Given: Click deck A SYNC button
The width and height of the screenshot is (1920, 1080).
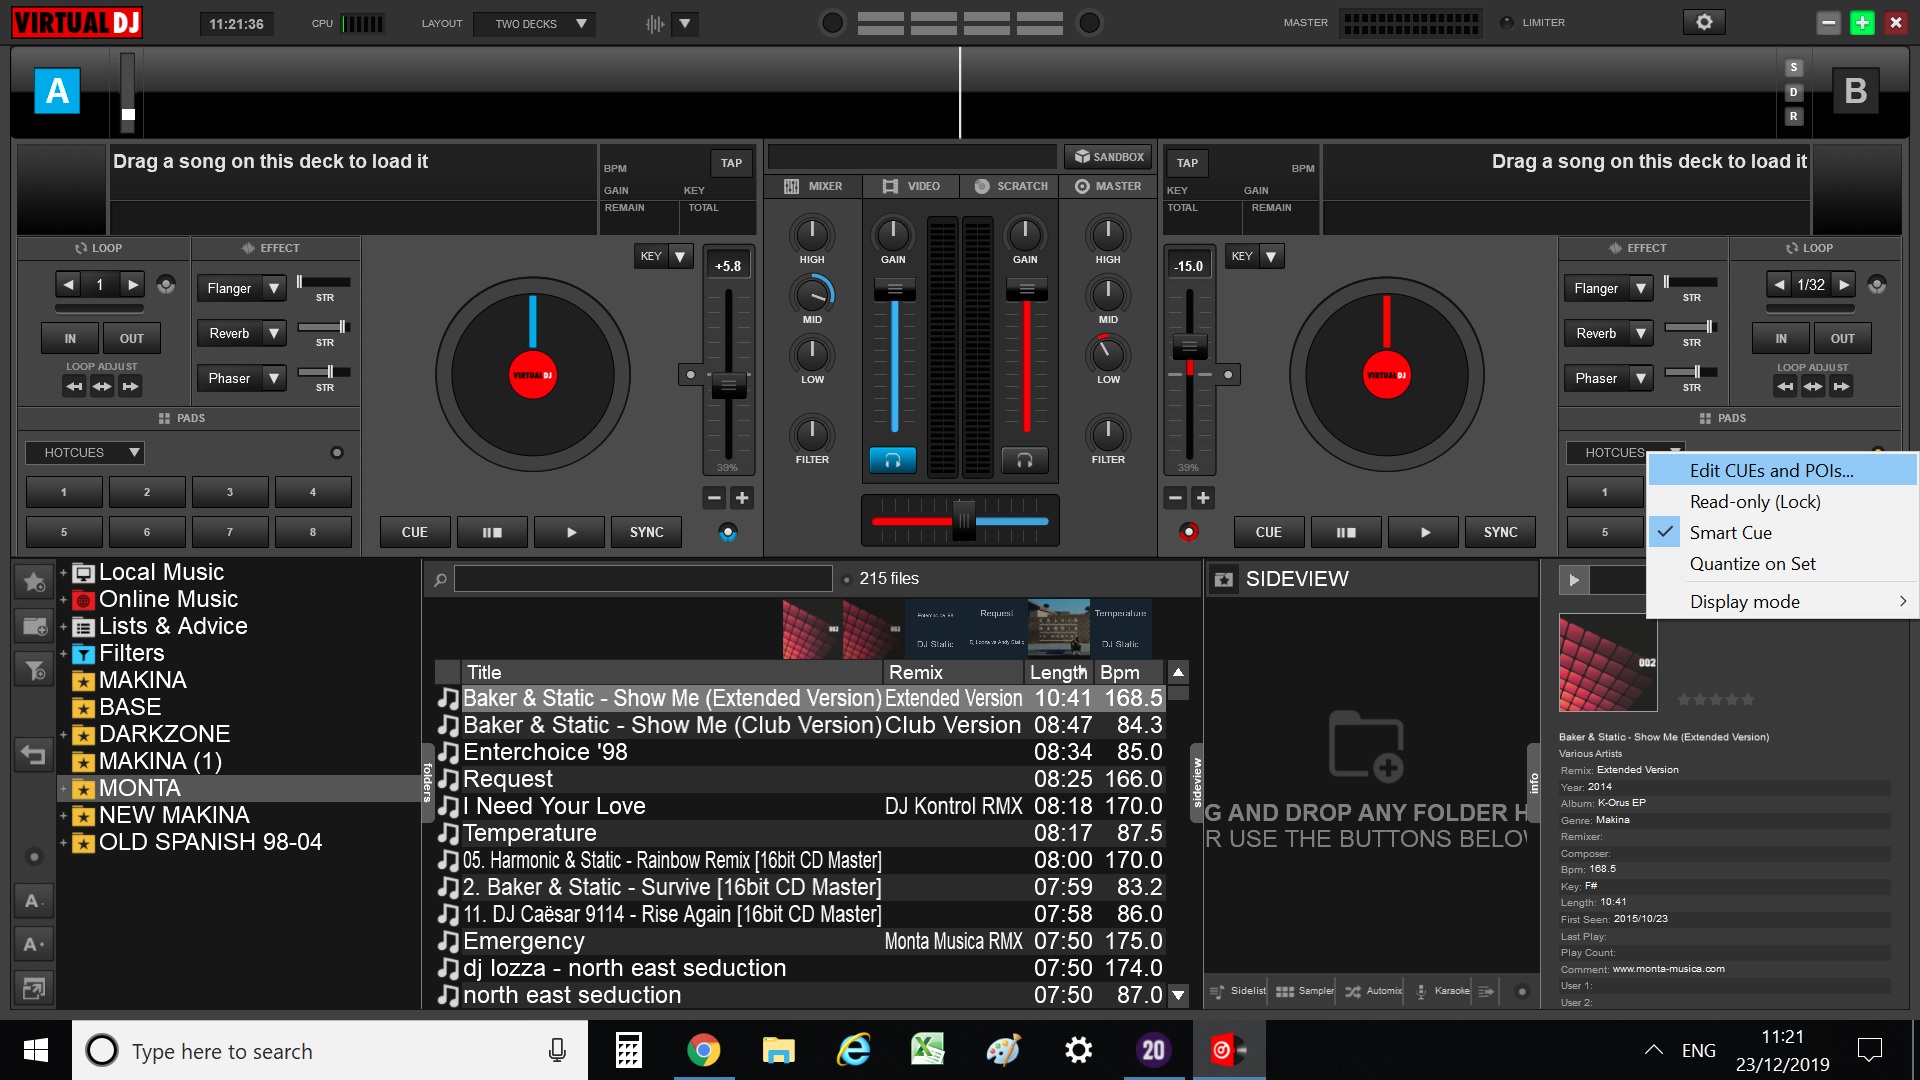Looking at the screenshot, I should (x=646, y=532).
